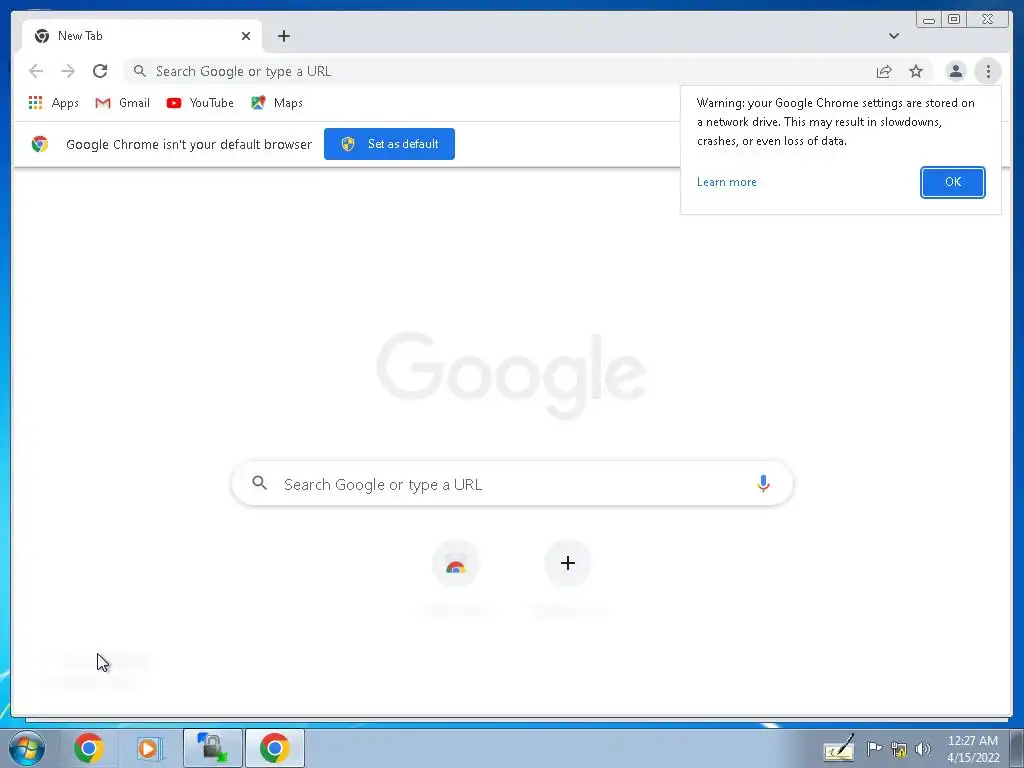Open Action Center flag icon

click(x=874, y=749)
